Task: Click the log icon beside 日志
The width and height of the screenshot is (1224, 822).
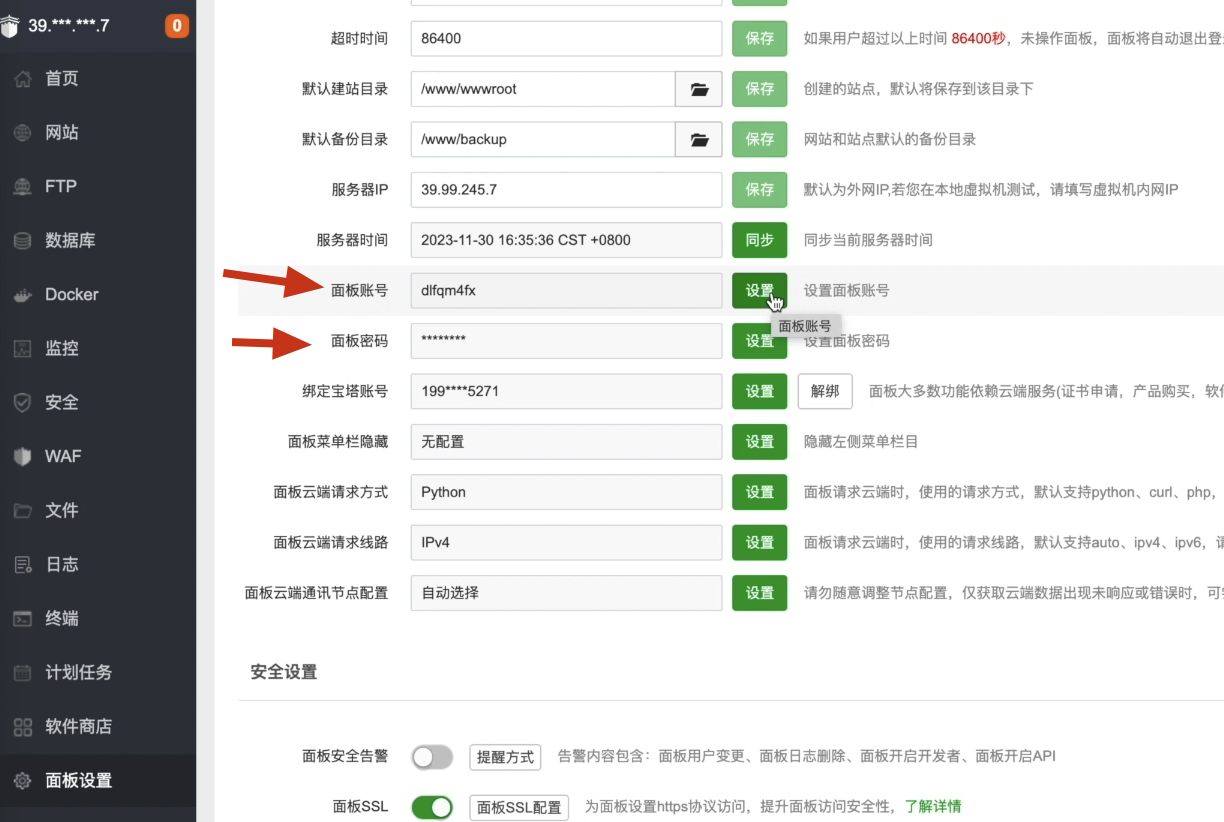Action: coord(22,564)
